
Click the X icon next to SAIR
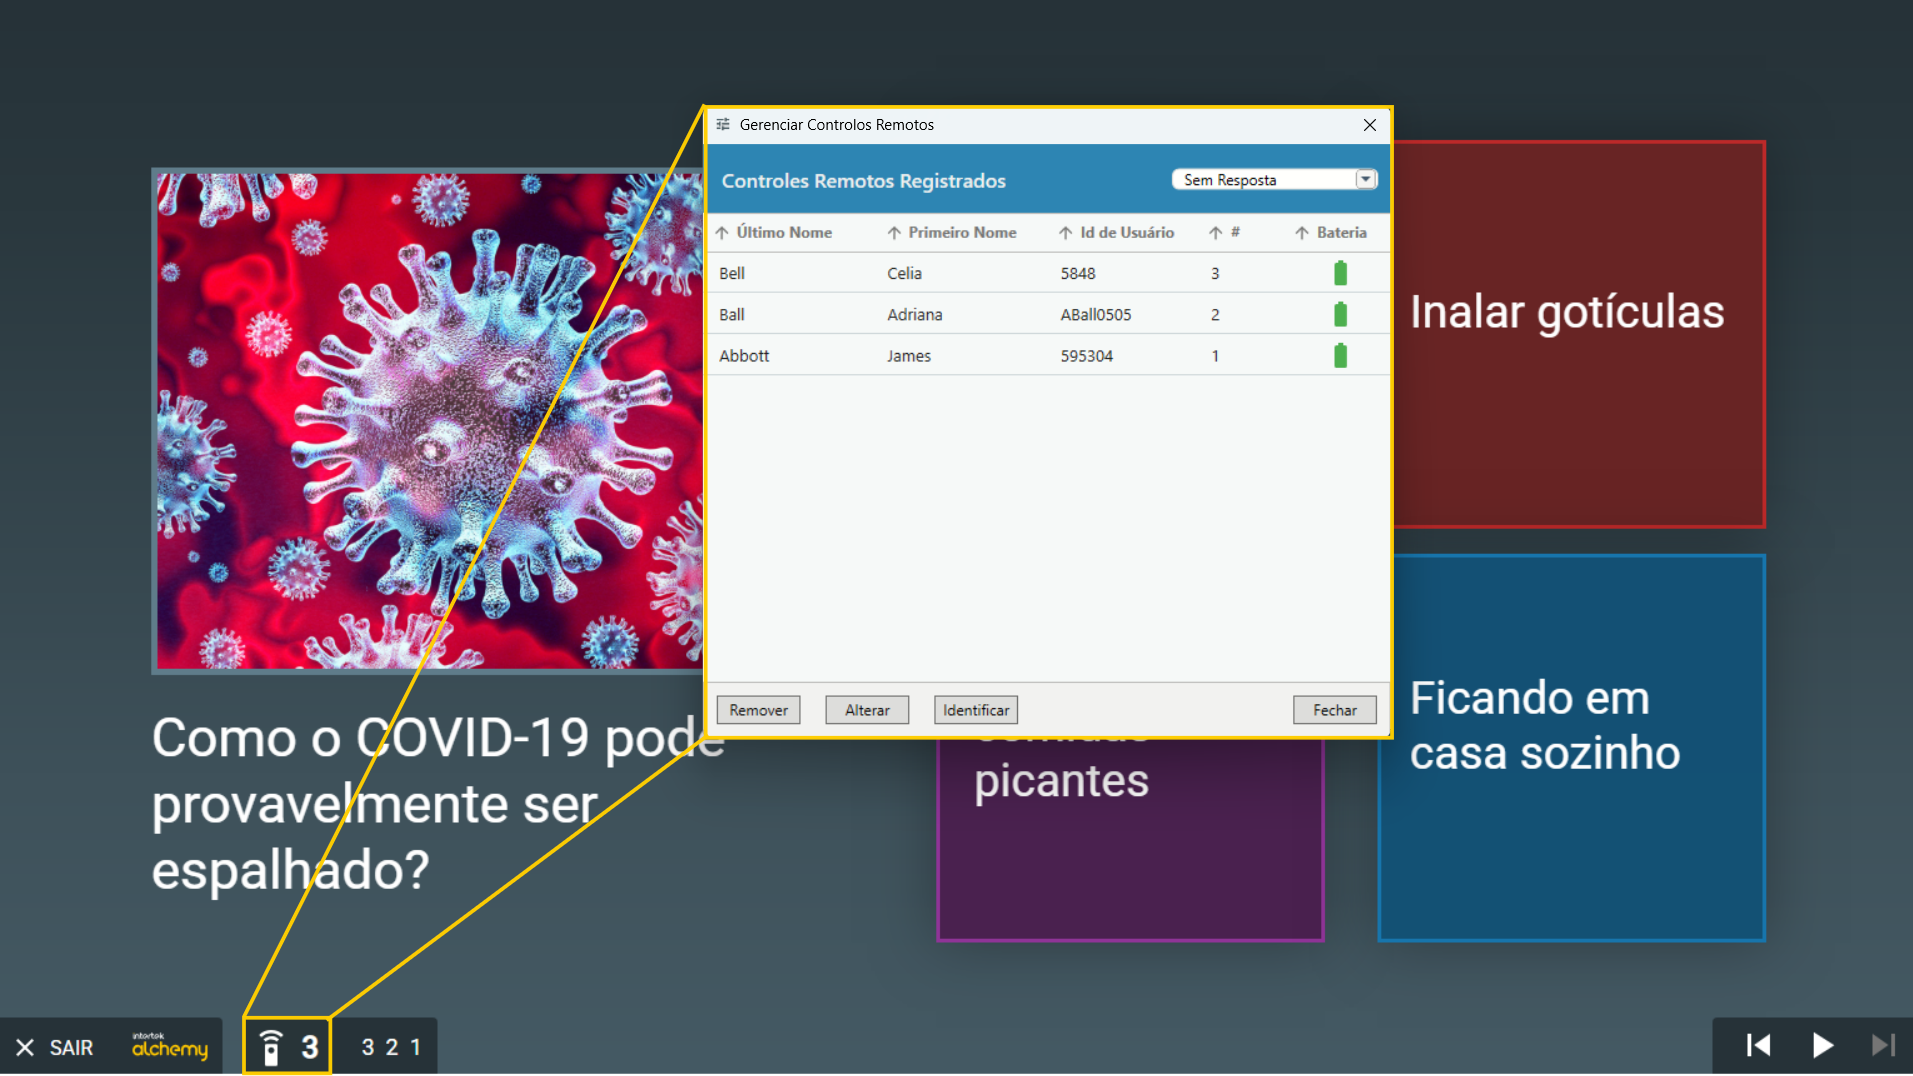click(25, 1047)
